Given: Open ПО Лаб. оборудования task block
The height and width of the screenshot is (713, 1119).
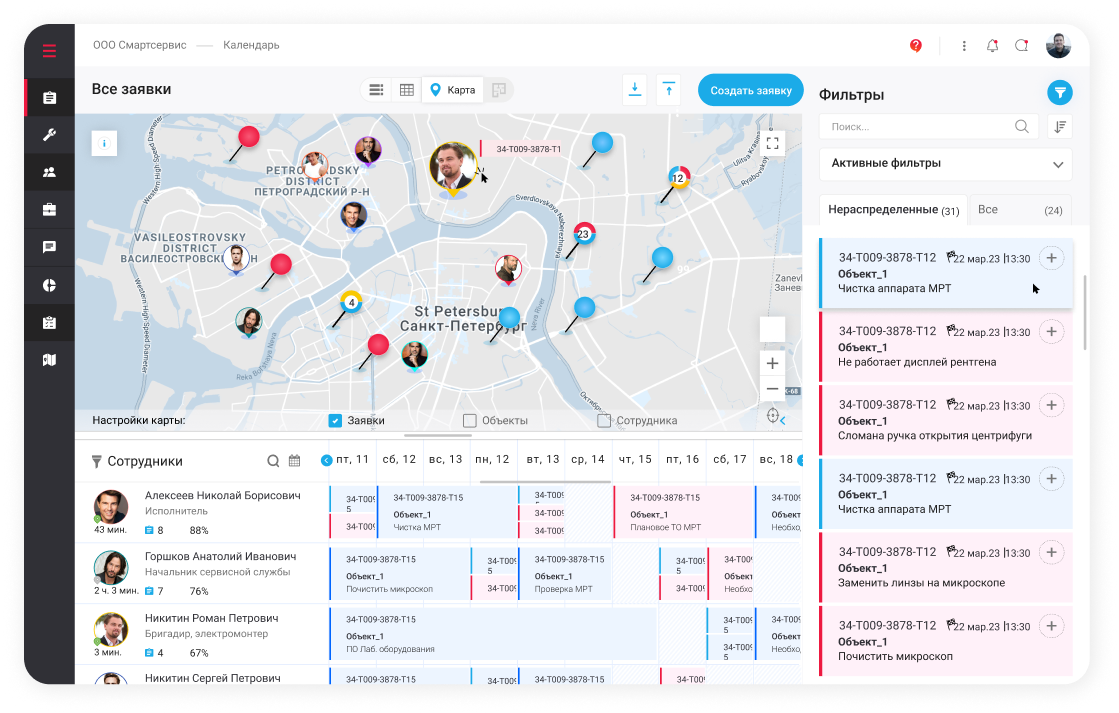Looking at the screenshot, I should 492,634.
